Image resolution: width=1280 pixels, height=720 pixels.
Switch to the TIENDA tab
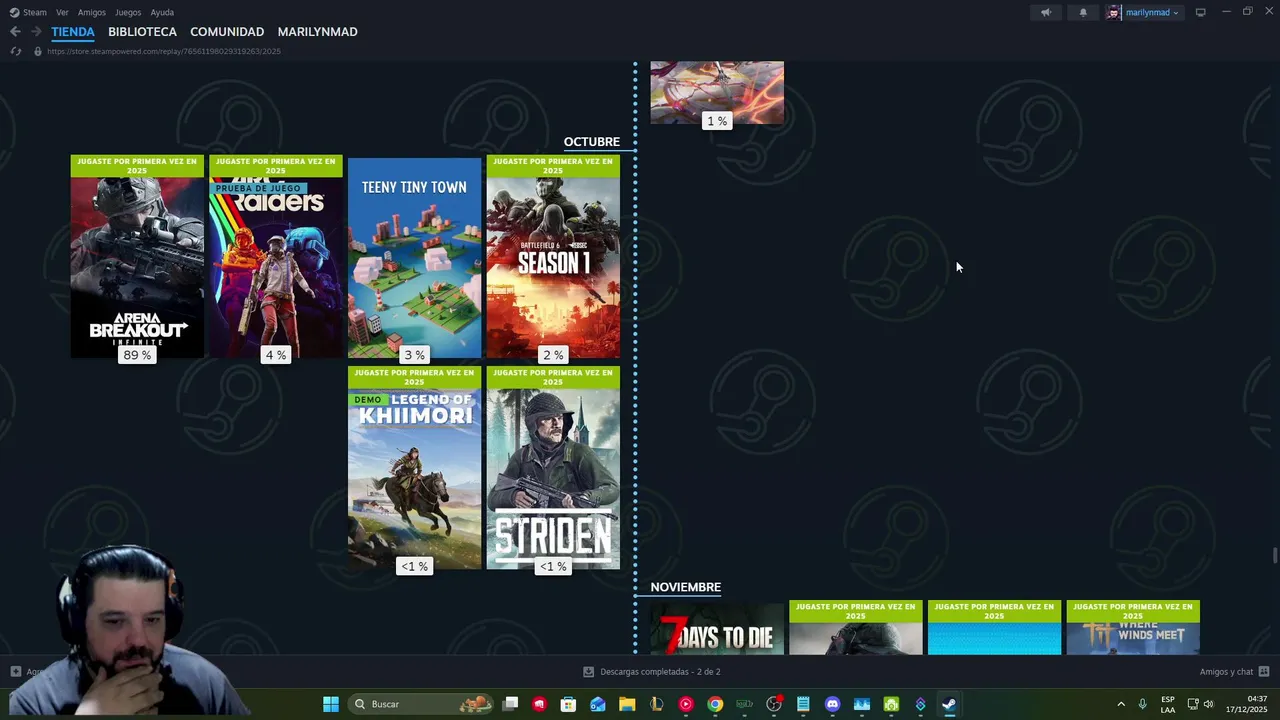[73, 32]
